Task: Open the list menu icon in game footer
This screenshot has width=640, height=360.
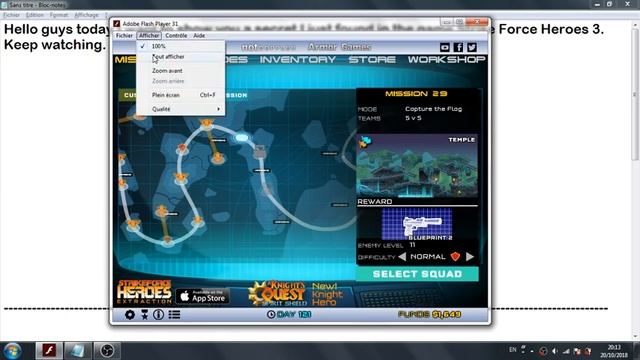Action: click(174, 314)
